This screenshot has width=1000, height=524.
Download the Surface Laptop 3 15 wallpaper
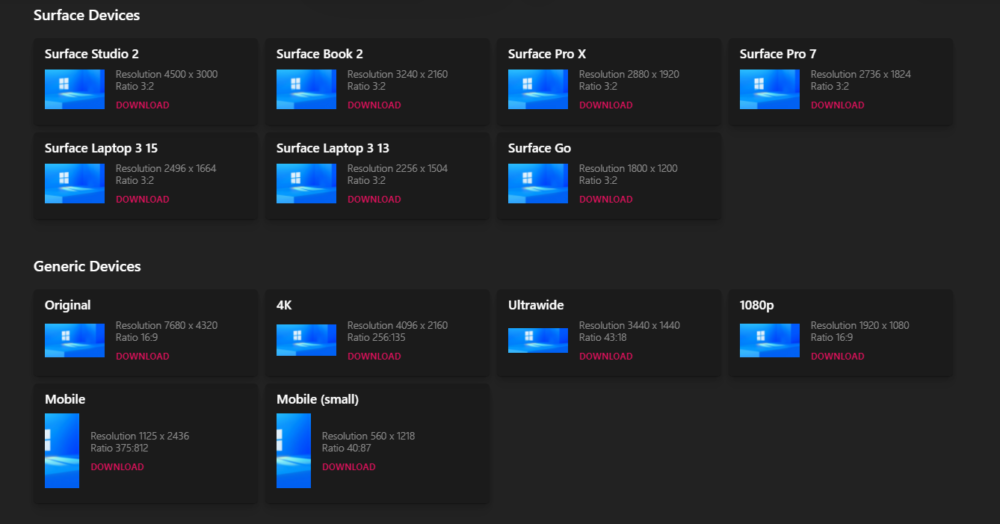tap(142, 200)
